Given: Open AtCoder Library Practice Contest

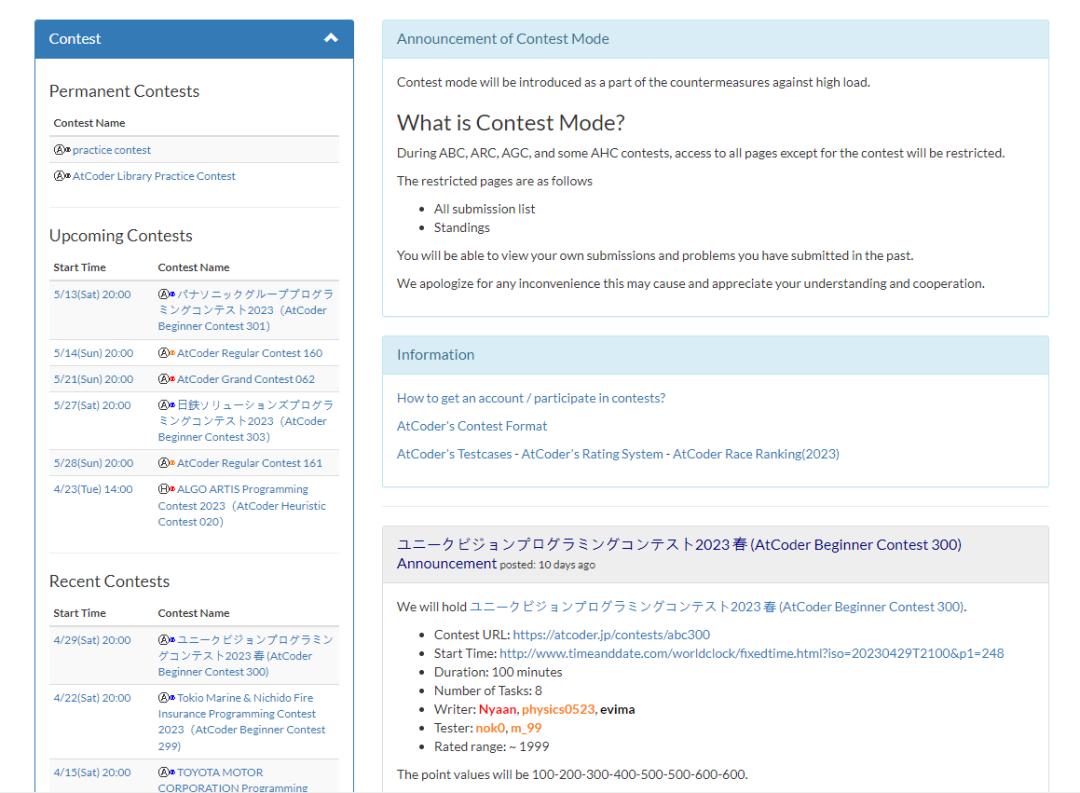Looking at the screenshot, I should point(154,176).
